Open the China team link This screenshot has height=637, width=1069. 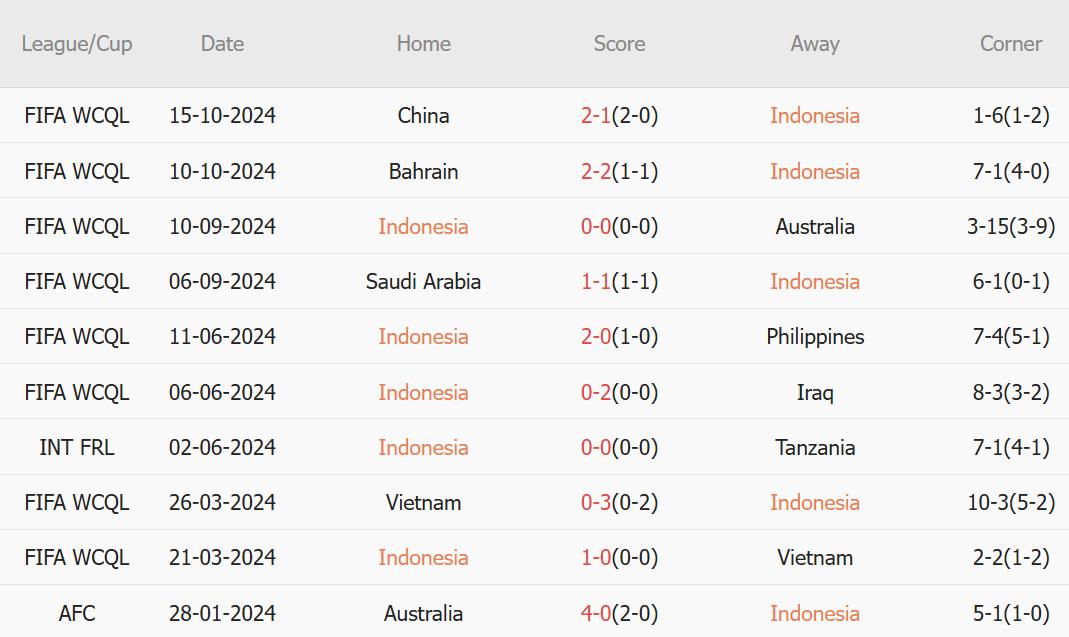point(423,116)
